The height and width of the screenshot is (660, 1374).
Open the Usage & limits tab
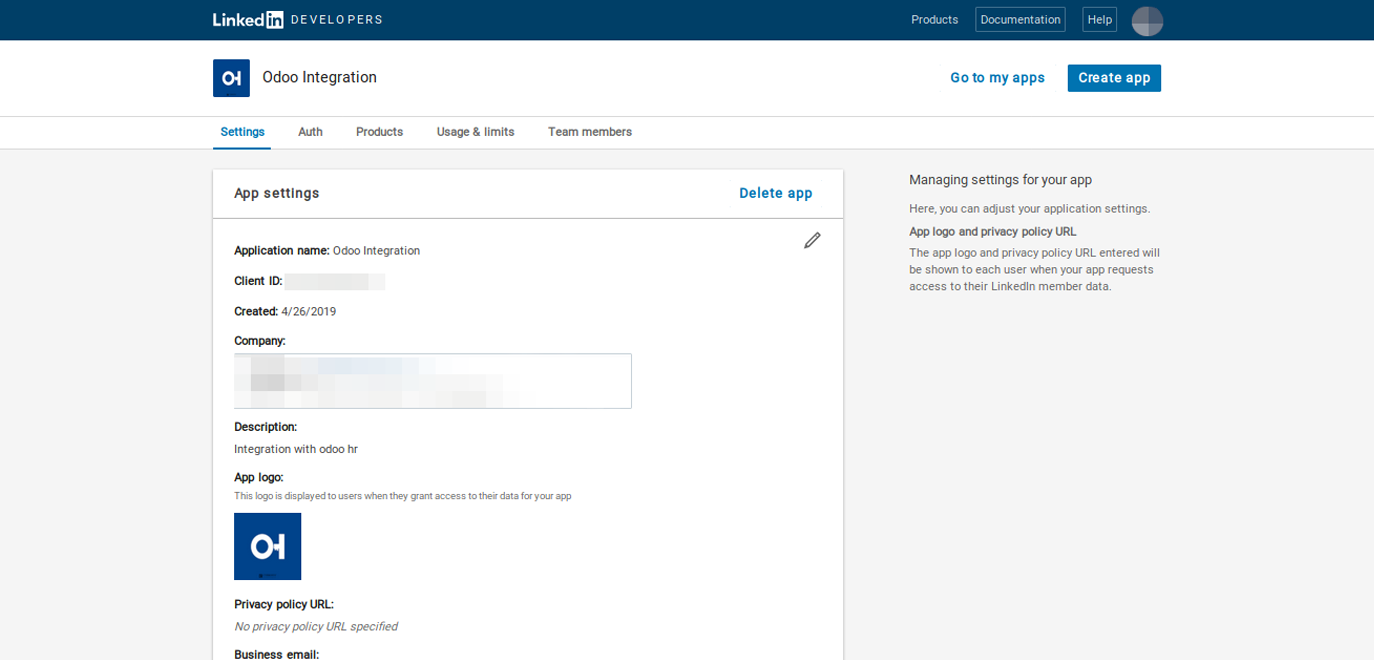(475, 132)
